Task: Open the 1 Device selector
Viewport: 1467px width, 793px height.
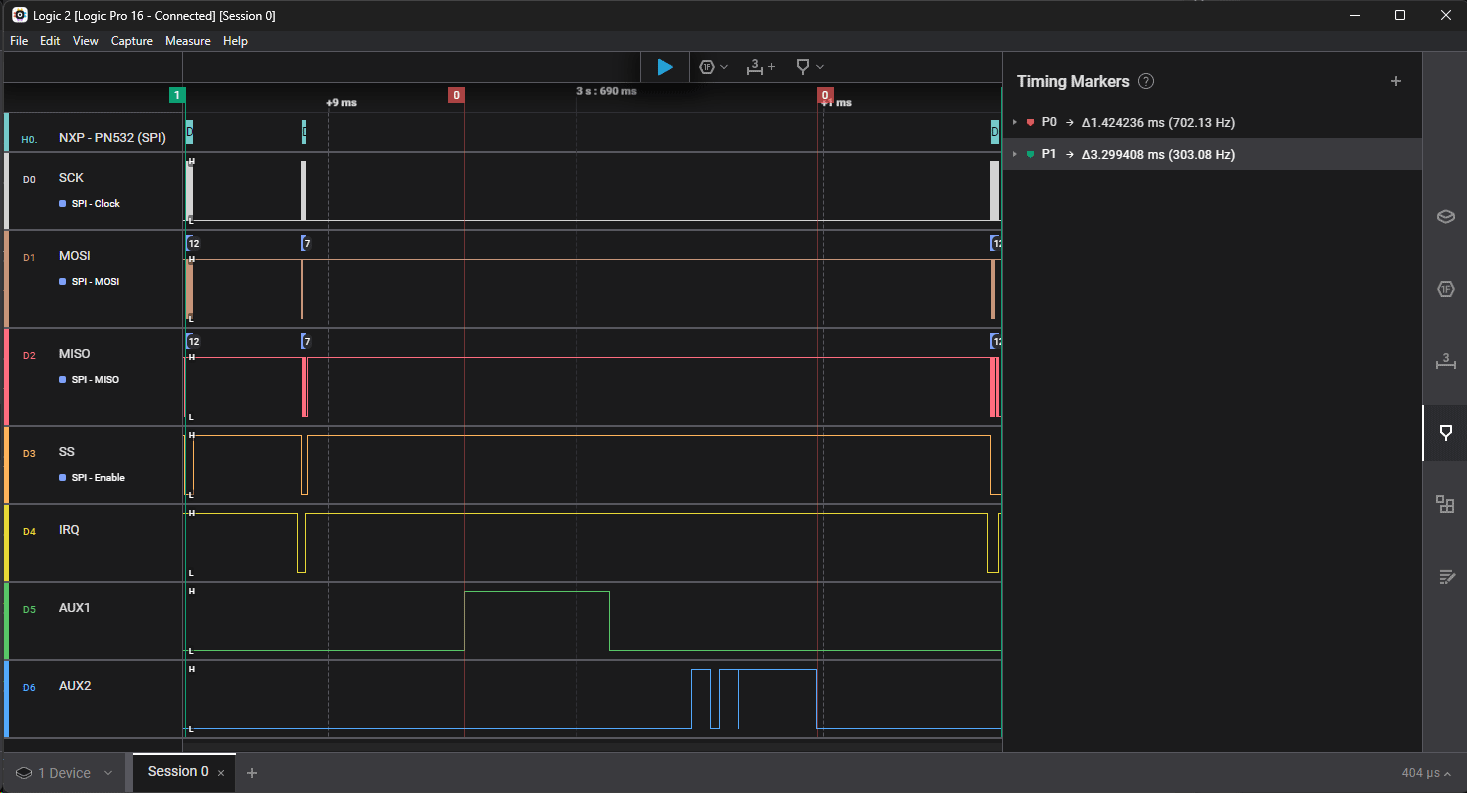Action: 65,773
